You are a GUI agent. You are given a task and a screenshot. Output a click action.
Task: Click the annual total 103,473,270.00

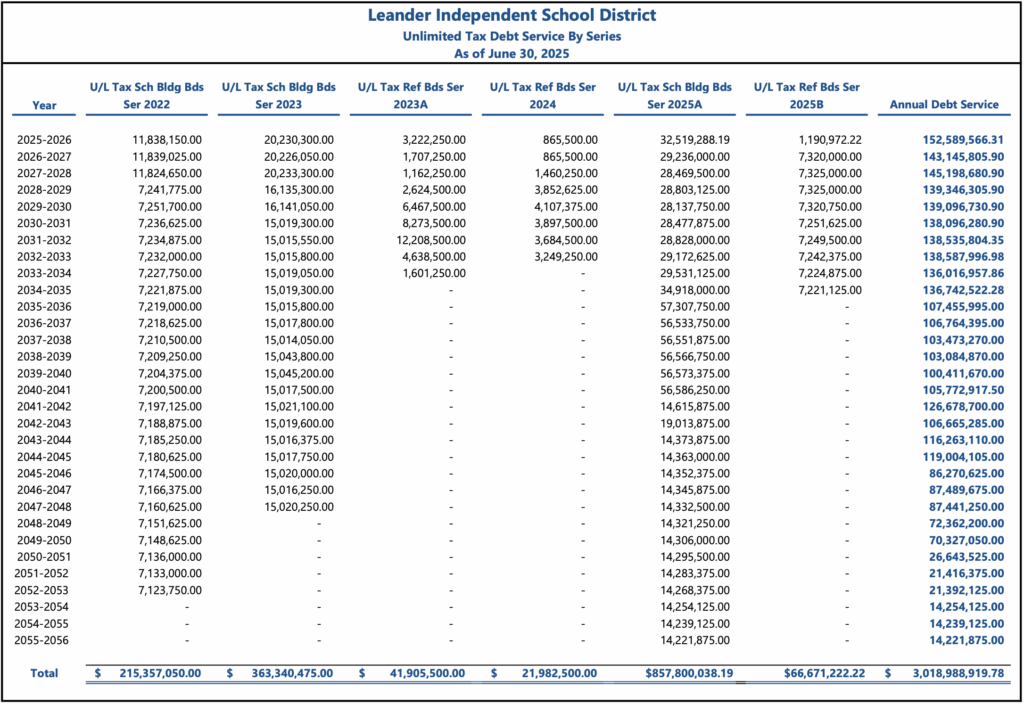[x=963, y=340]
